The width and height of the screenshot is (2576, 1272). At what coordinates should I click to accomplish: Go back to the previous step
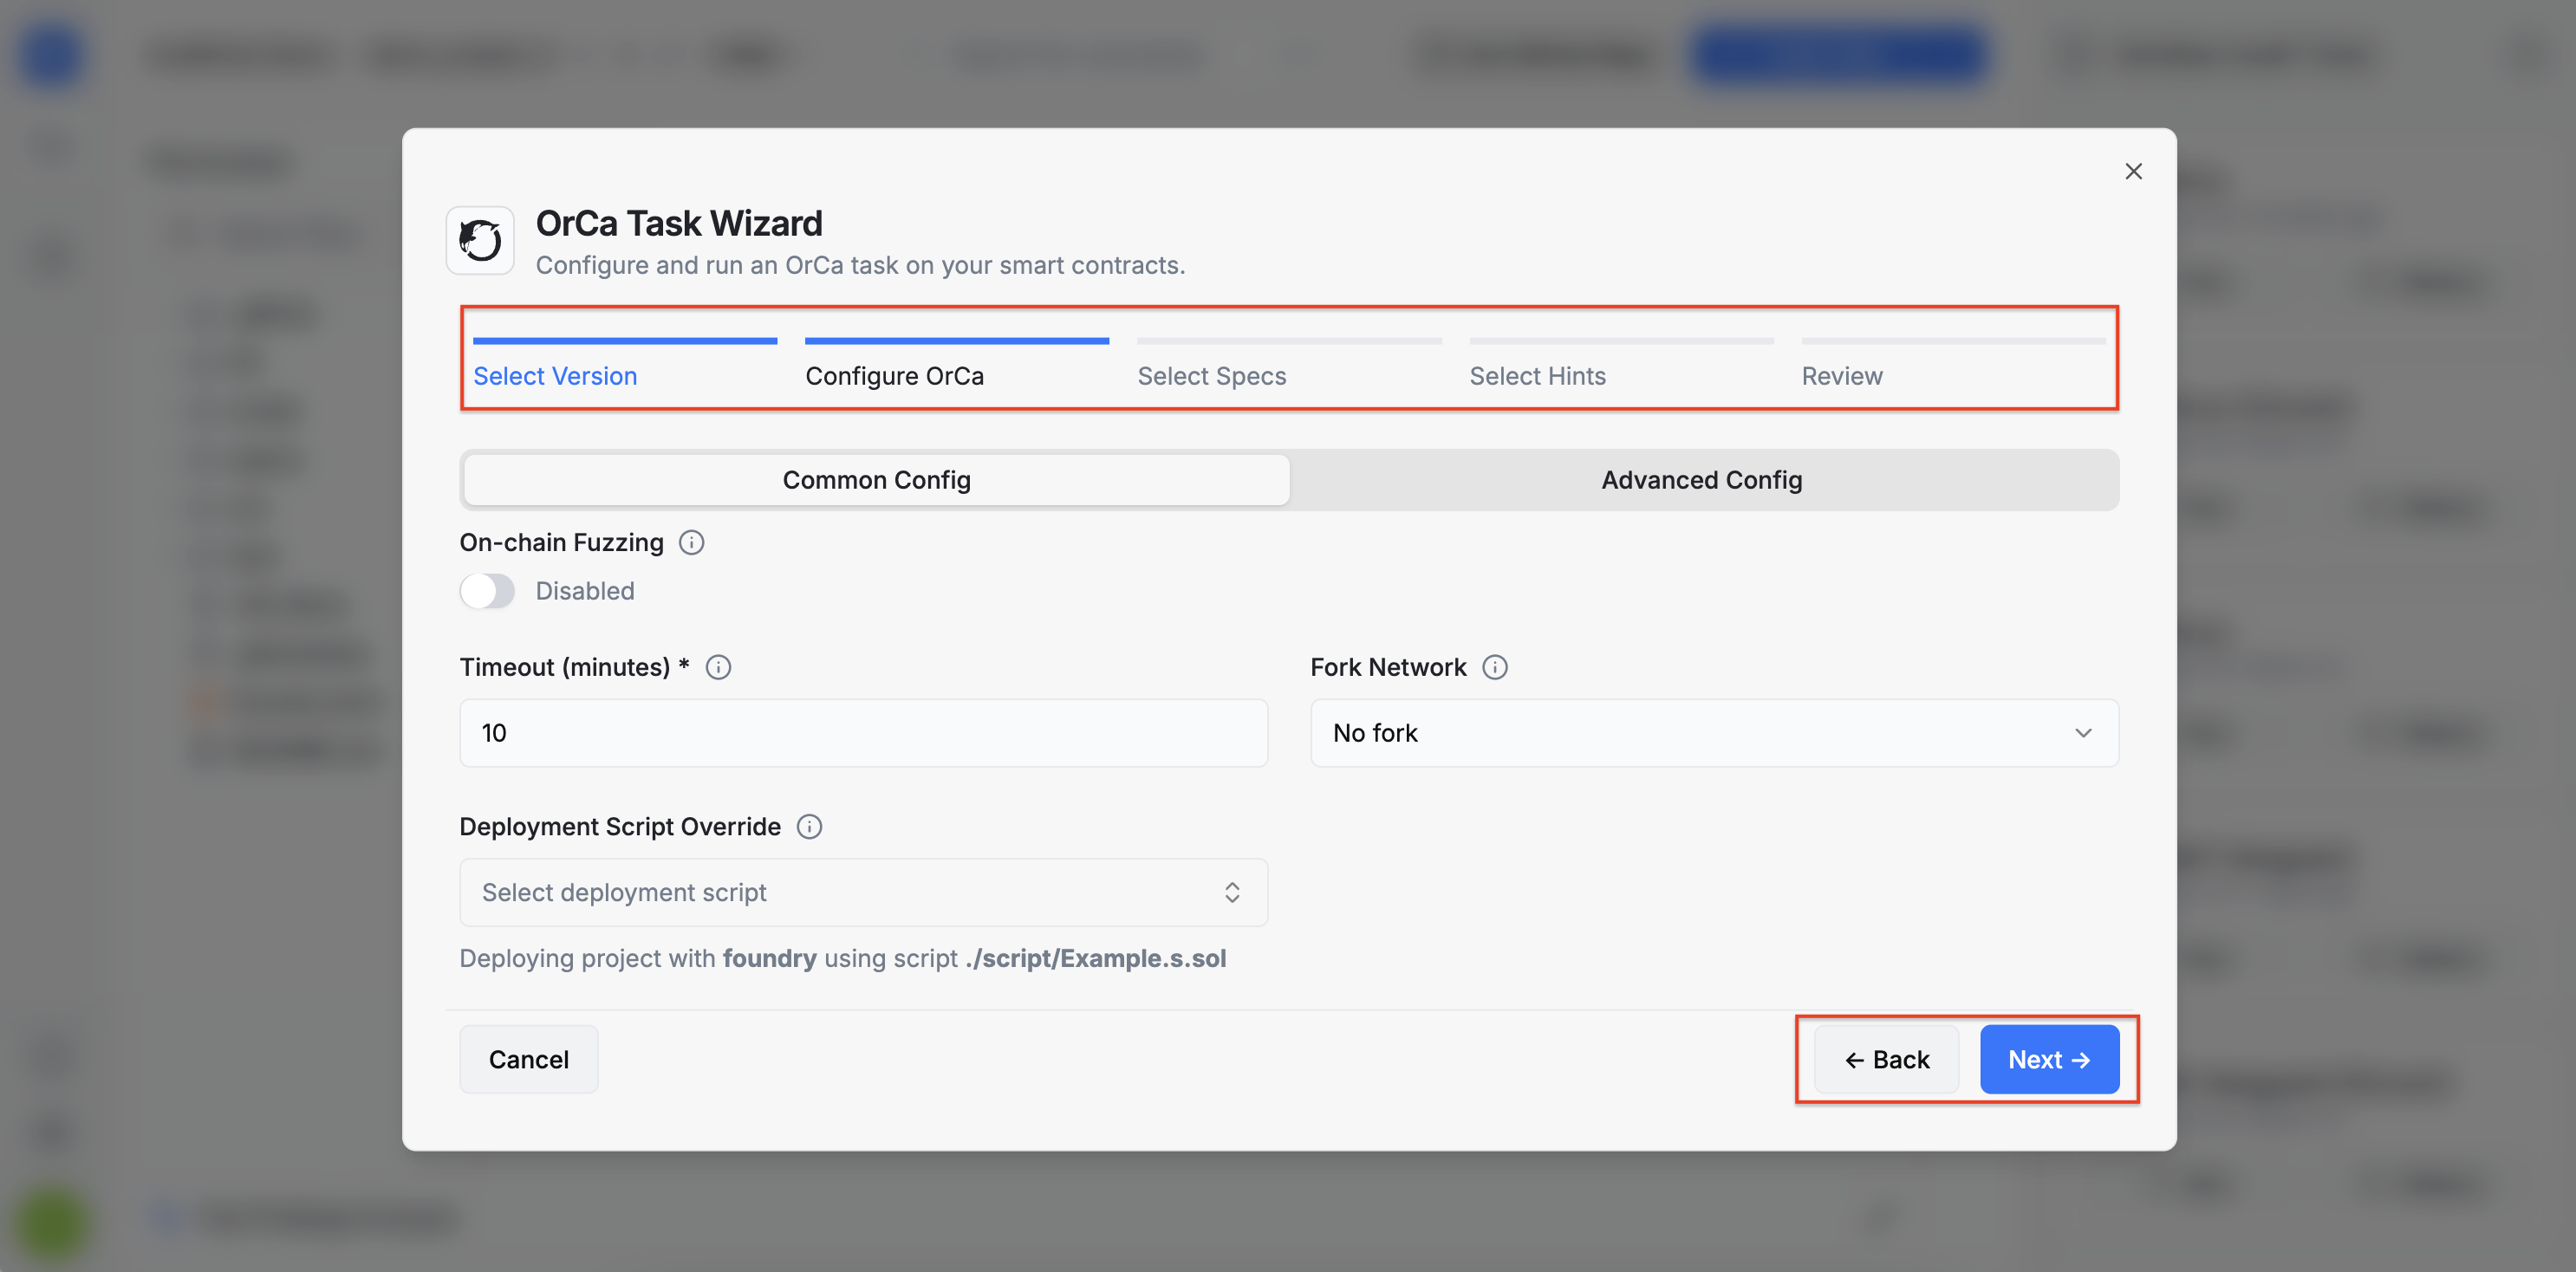tap(1887, 1059)
